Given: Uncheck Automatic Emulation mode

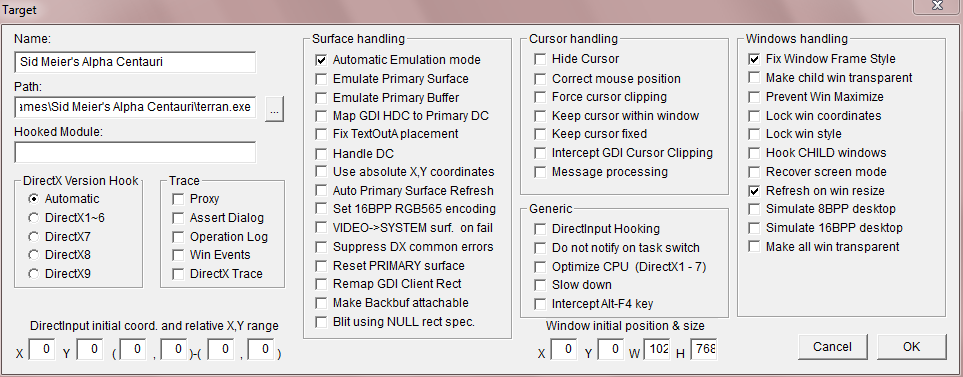Looking at the screenshot, I should coord(321,60).
